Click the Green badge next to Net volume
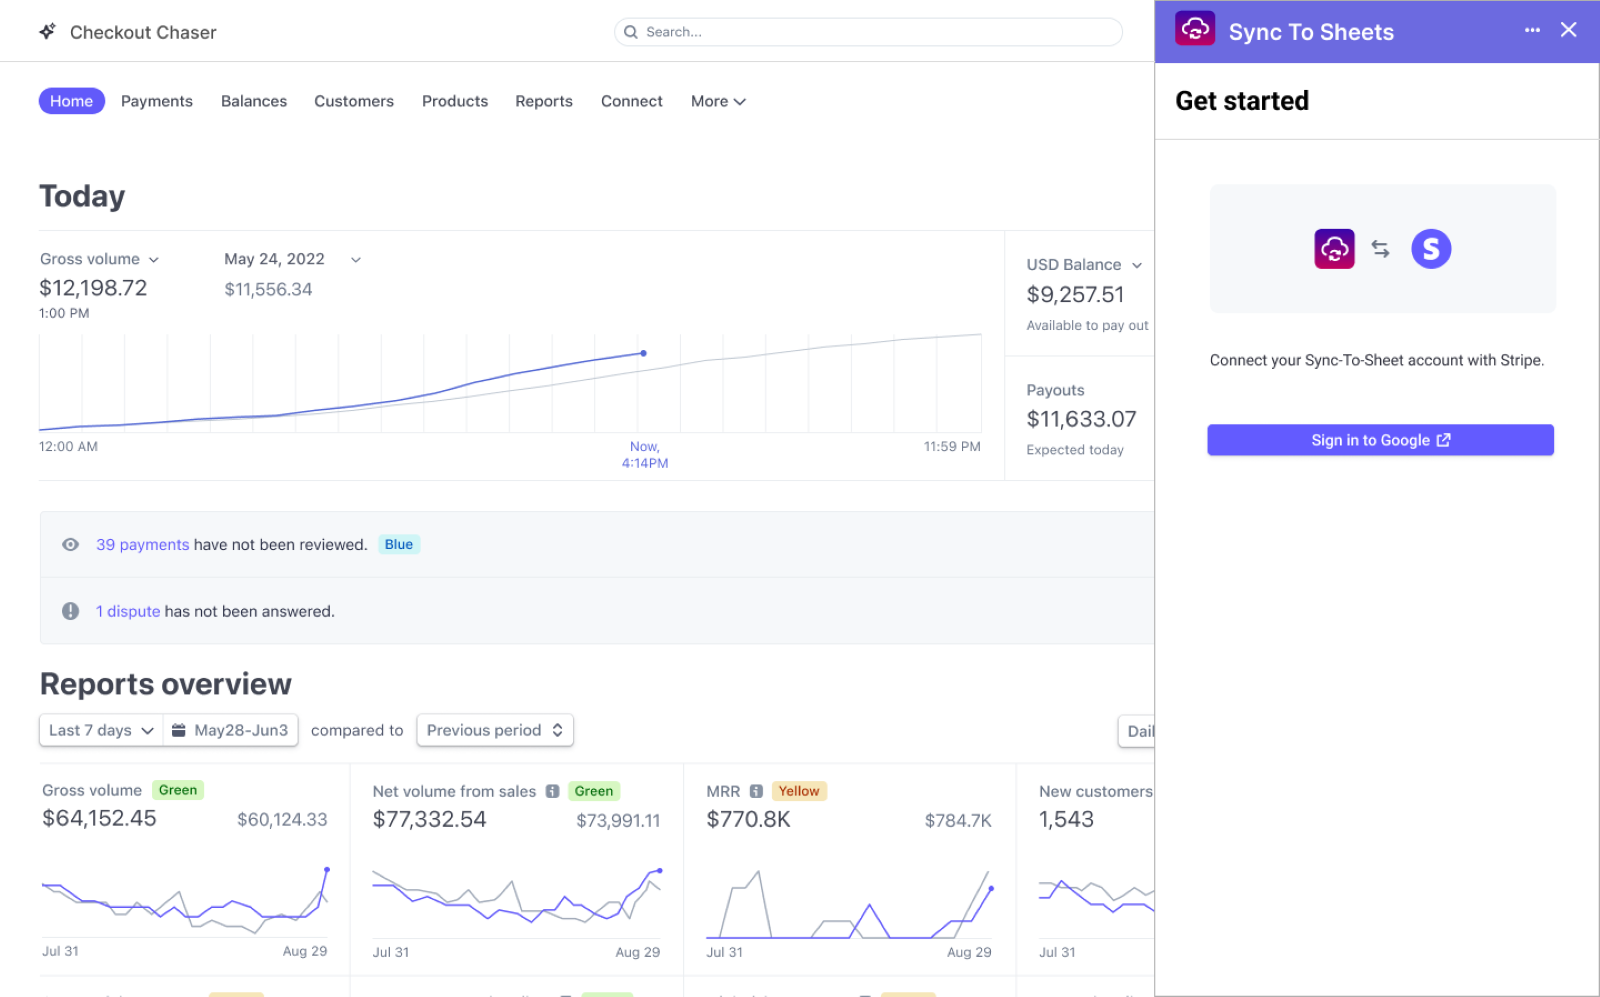 pyautogui.click(x=594, y=791)
